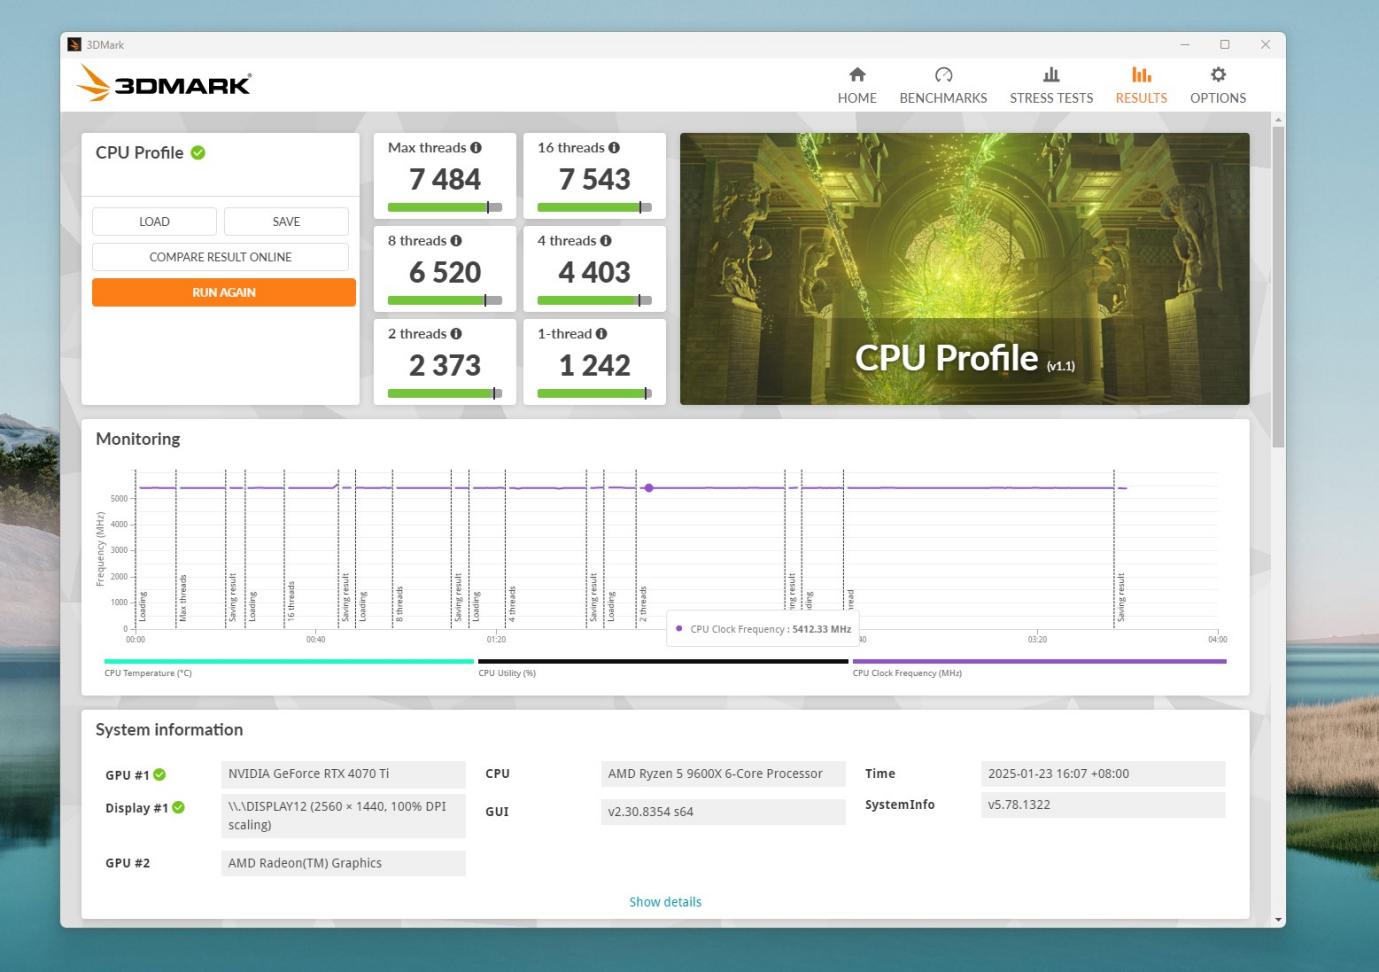This screenshot has width=1379, height=972.
Task: Click the 4 threads score bar
Action: point(594,301)
